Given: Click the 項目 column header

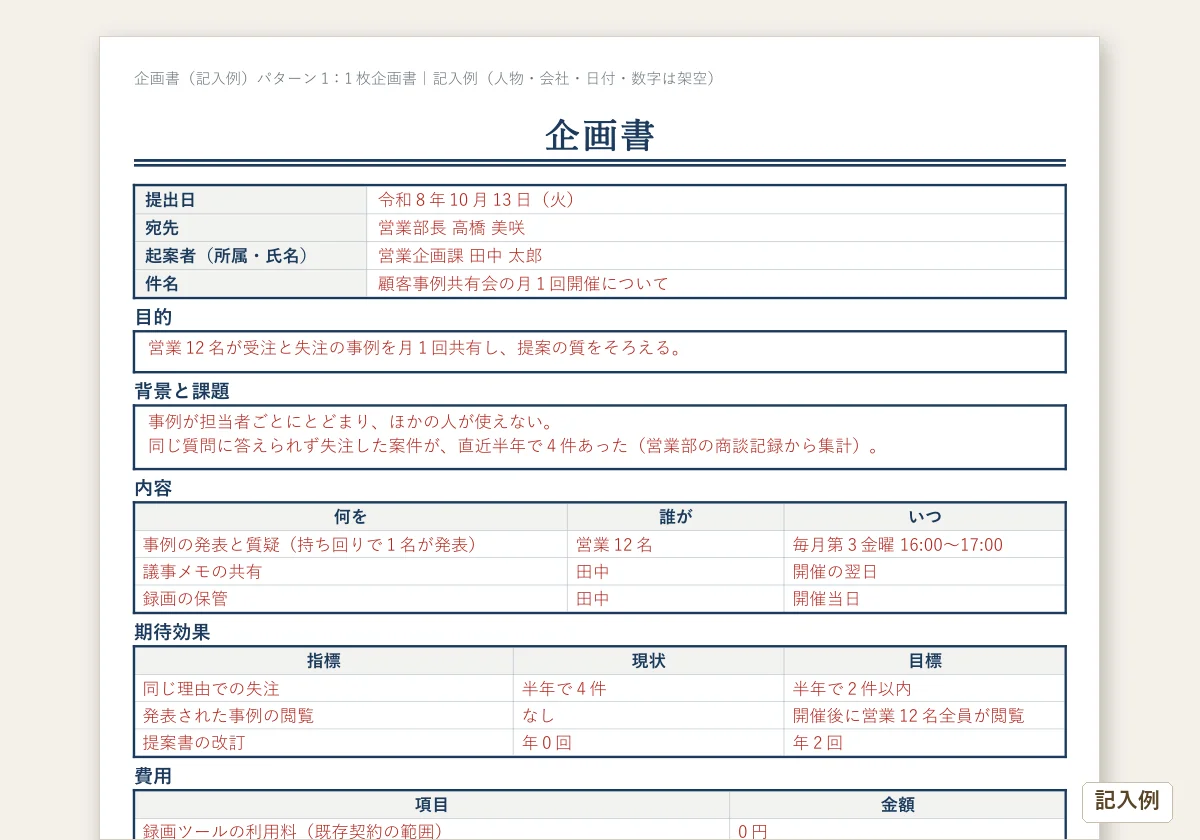Looking at the screenshot, I should click(432, 805).
